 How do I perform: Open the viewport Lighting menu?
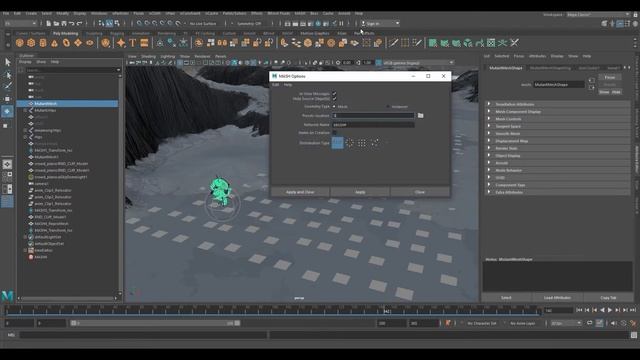pos(168,56)
